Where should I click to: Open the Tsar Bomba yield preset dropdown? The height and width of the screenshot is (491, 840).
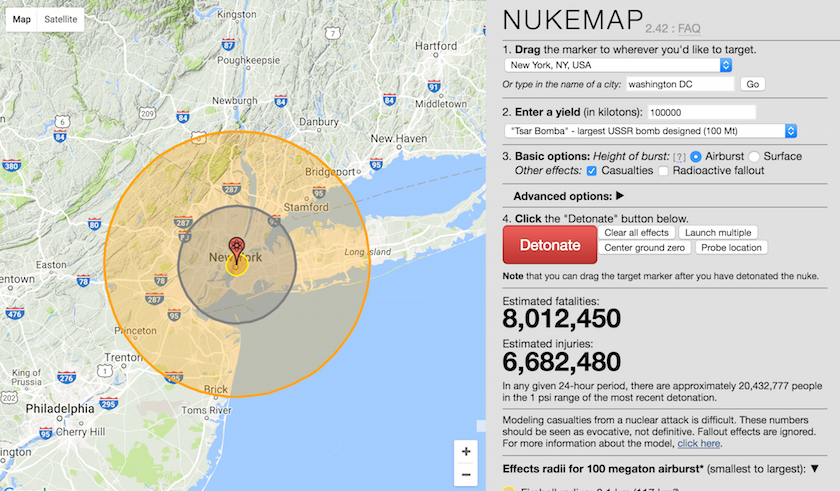(650, 131)
